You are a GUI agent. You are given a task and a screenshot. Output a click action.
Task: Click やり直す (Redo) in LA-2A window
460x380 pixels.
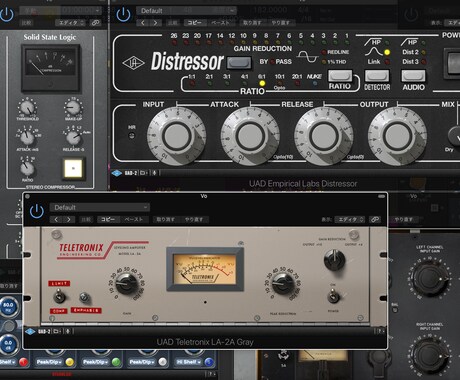(x=194, y=219)
